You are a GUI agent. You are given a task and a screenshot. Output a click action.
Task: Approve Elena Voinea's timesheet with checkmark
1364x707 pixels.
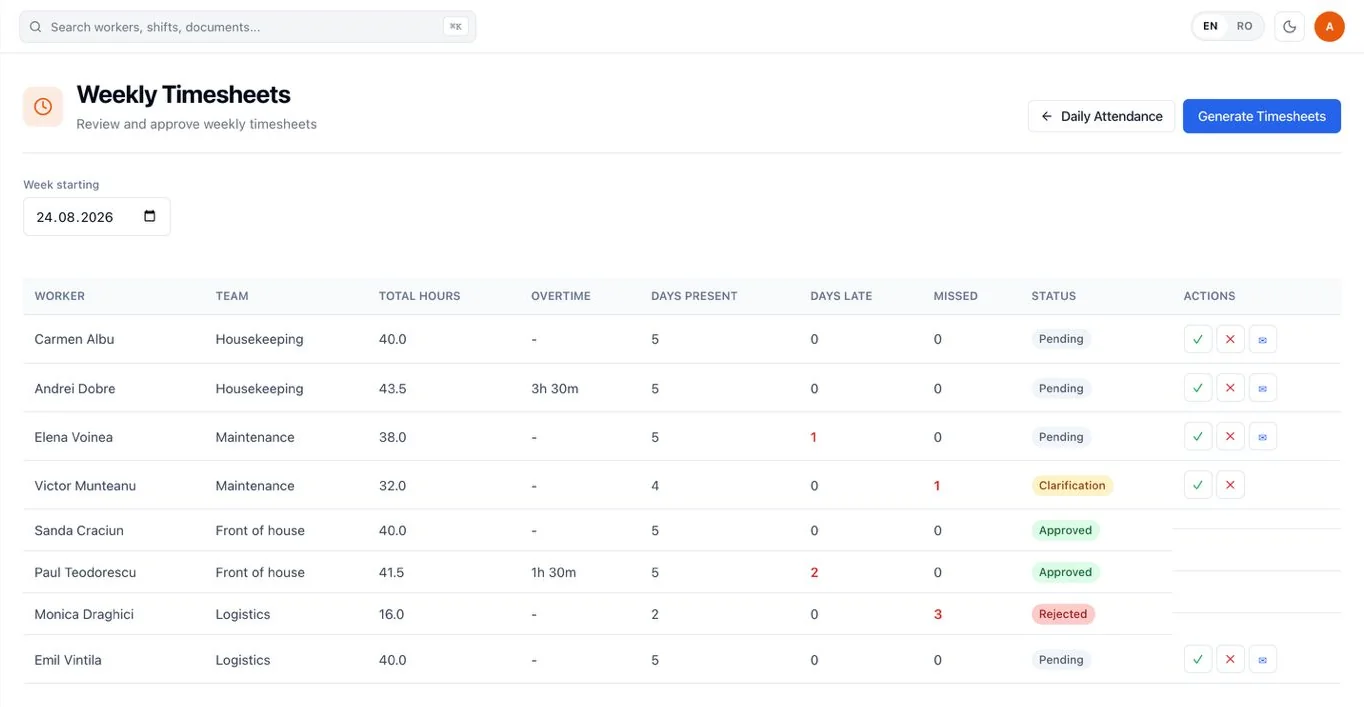pyautogui.click(x=1198, y=437)
